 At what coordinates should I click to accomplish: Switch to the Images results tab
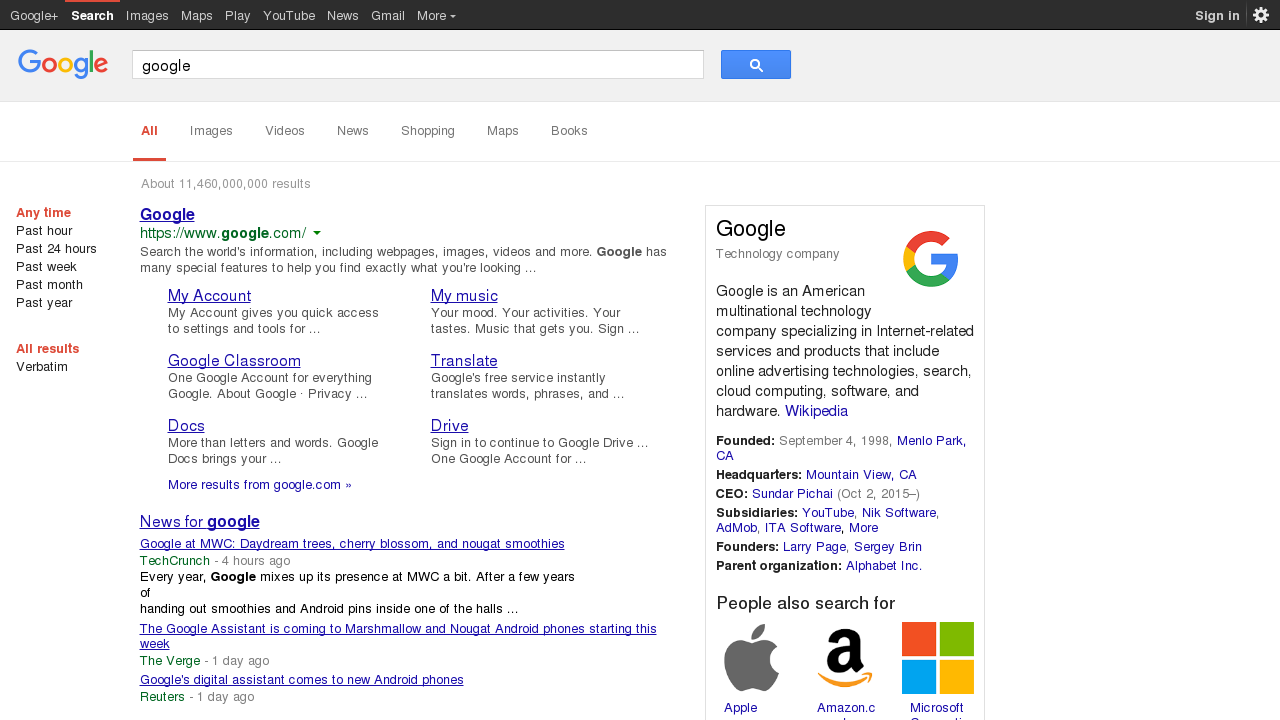point(211,131)
